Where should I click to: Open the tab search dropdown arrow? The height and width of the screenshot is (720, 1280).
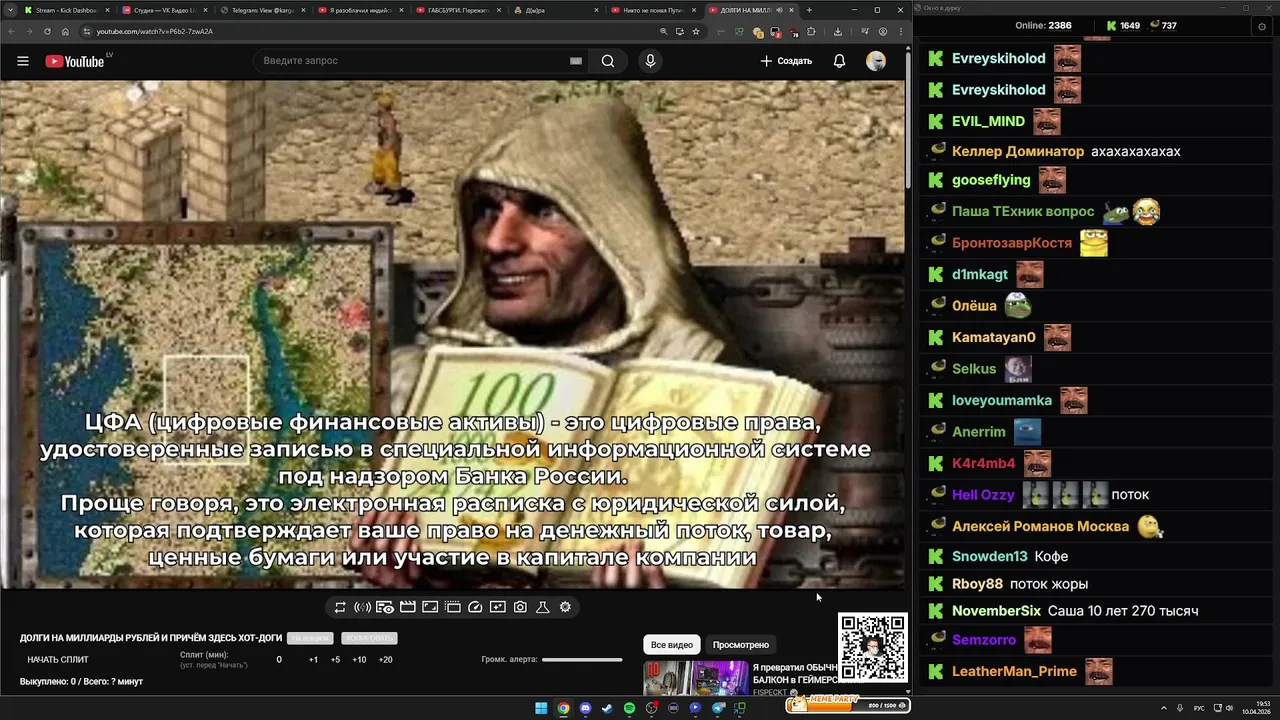click(x=10, y=10)
